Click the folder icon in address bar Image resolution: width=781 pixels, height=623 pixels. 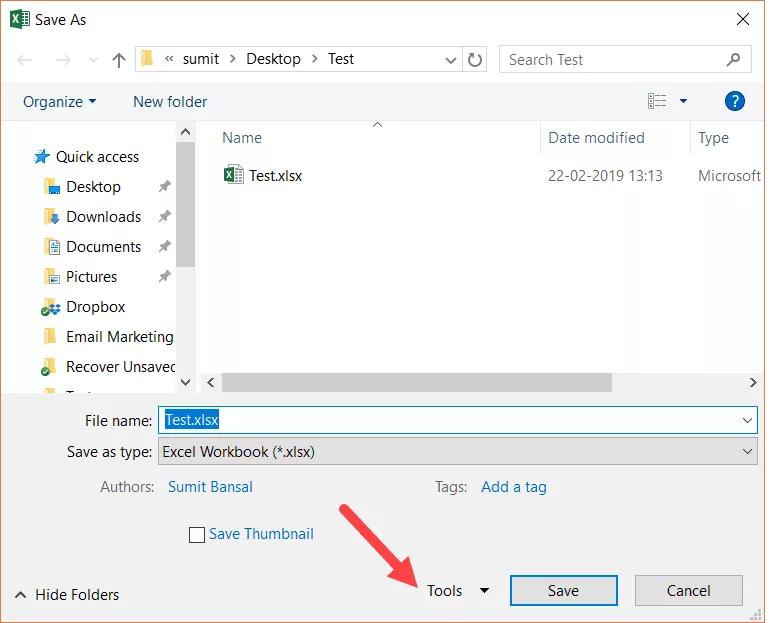pos(147,59)
